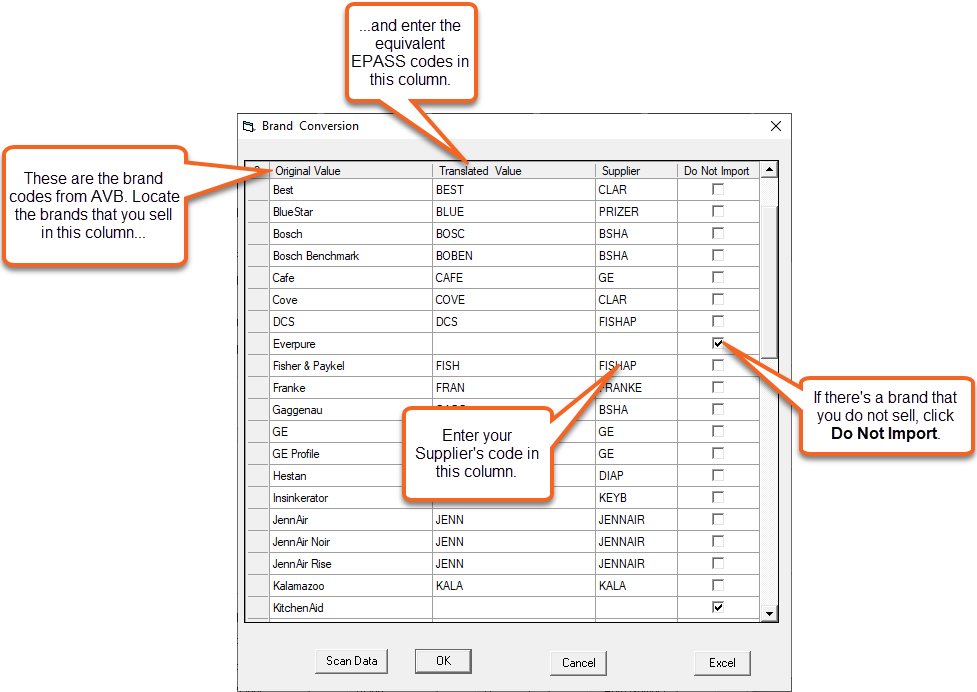Check Do Not Import for Cafe
977x692 pixels.
point(718,277)
